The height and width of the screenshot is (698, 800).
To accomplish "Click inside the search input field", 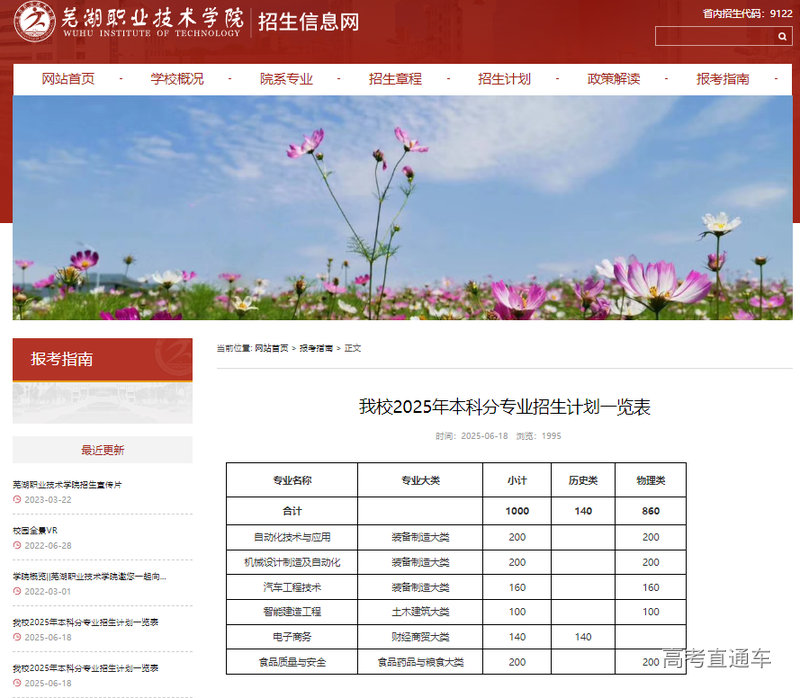I will coord(714,36).
